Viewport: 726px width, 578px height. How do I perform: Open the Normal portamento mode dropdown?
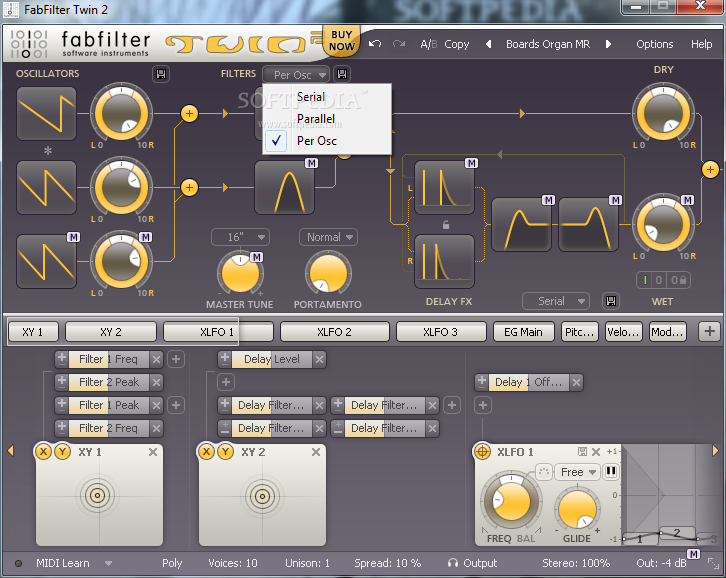click(x=328, y=237)
